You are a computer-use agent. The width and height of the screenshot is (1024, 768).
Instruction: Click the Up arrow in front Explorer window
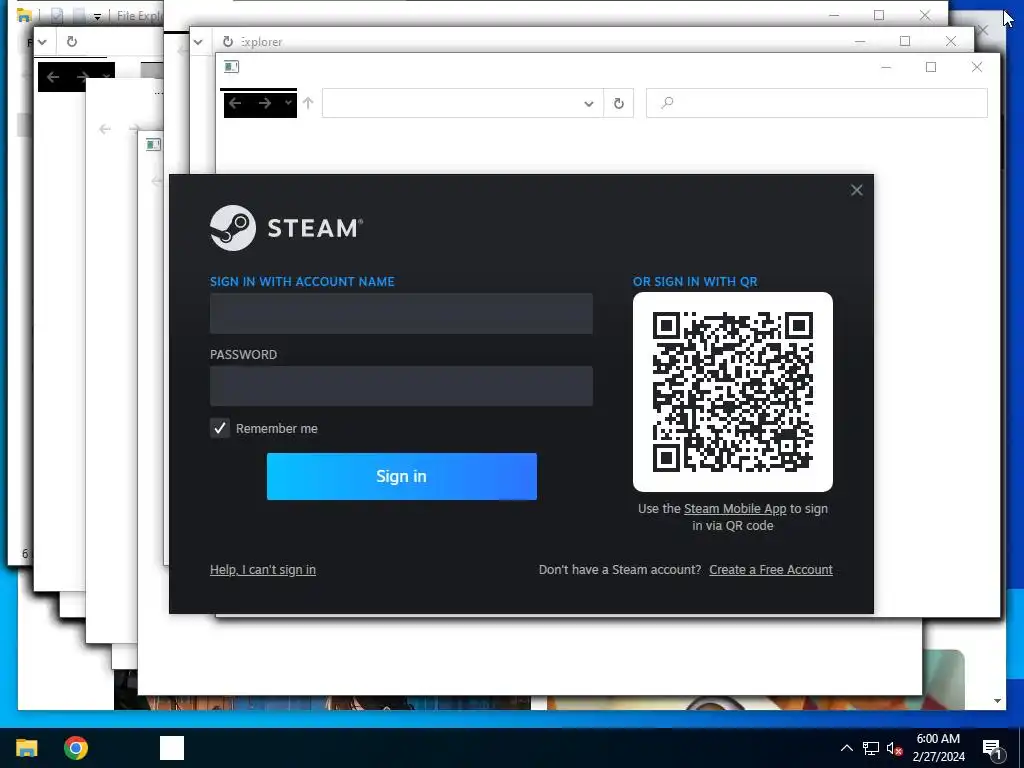pos(308,103)
